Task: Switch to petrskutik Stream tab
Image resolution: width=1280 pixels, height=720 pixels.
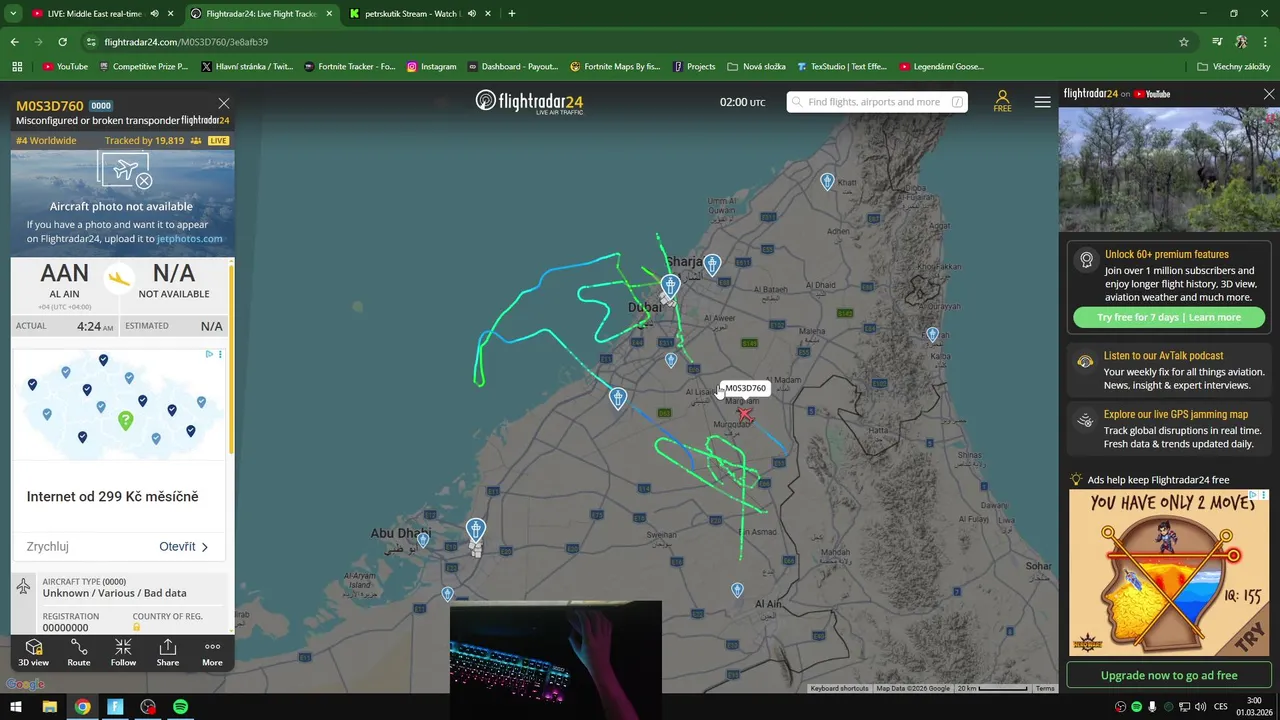Action: (411, 14)
